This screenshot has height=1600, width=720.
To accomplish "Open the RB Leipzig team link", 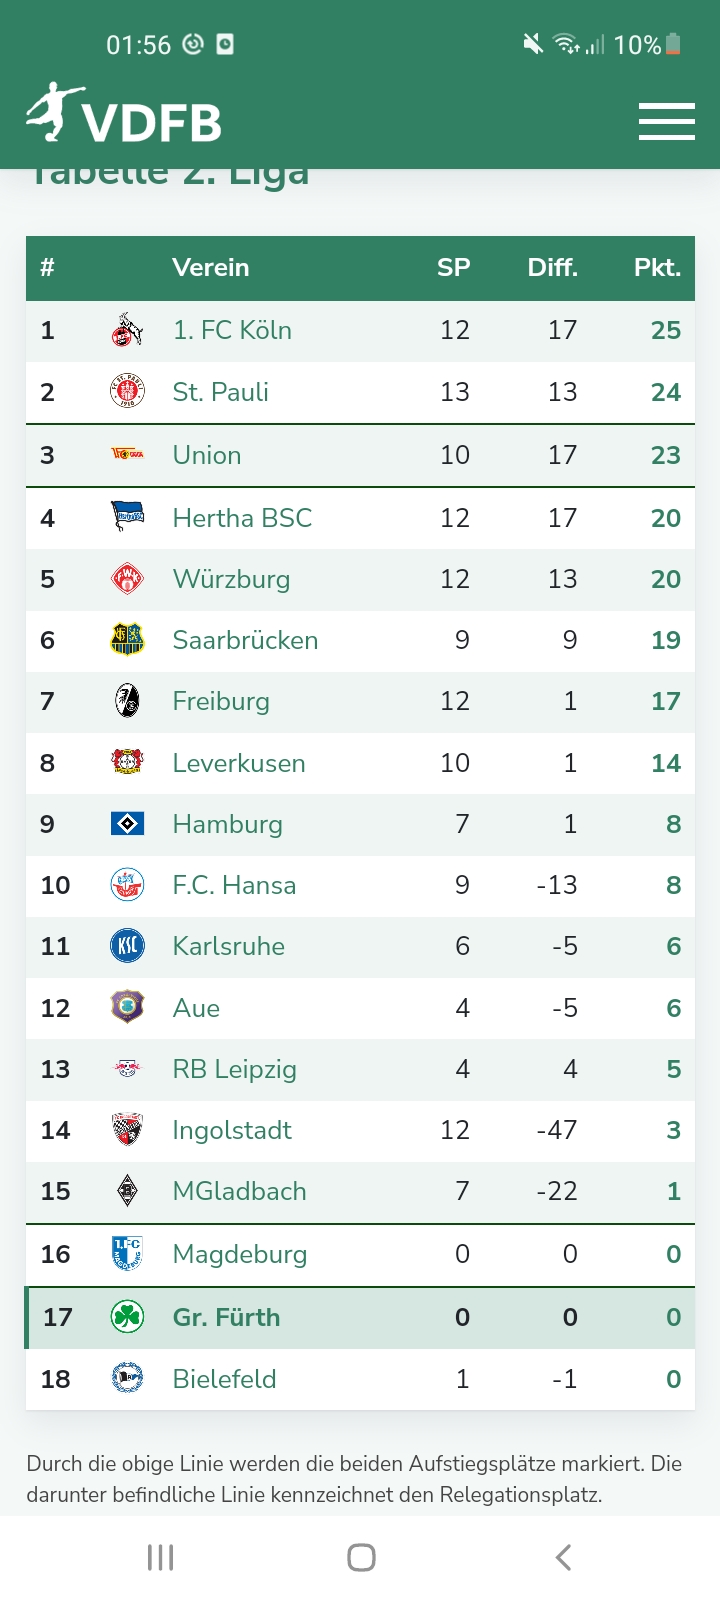I will pyautogui.click(x=234, y=1069).
